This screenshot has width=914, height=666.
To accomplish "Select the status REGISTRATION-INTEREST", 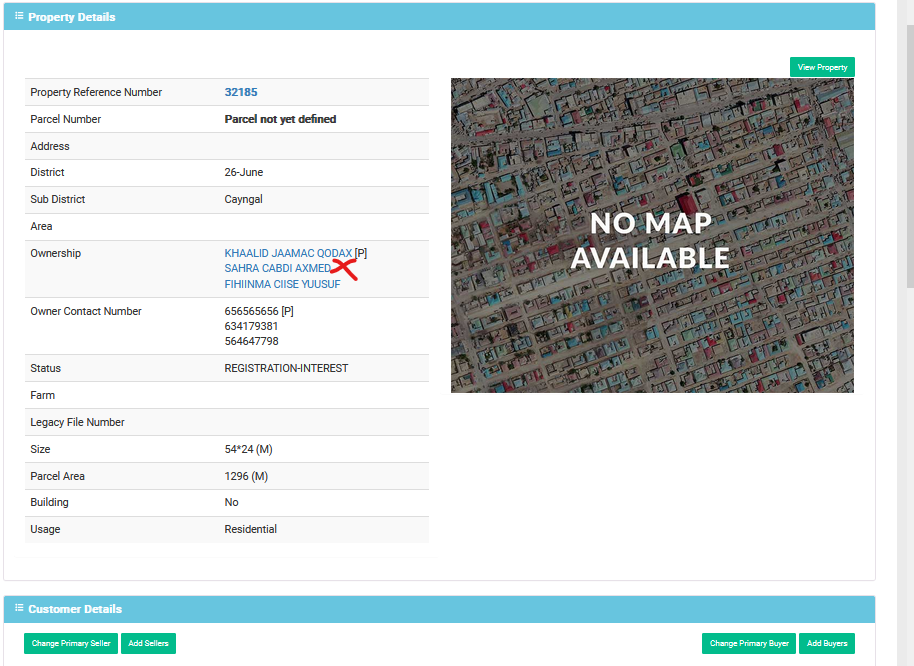I will 286,368.
